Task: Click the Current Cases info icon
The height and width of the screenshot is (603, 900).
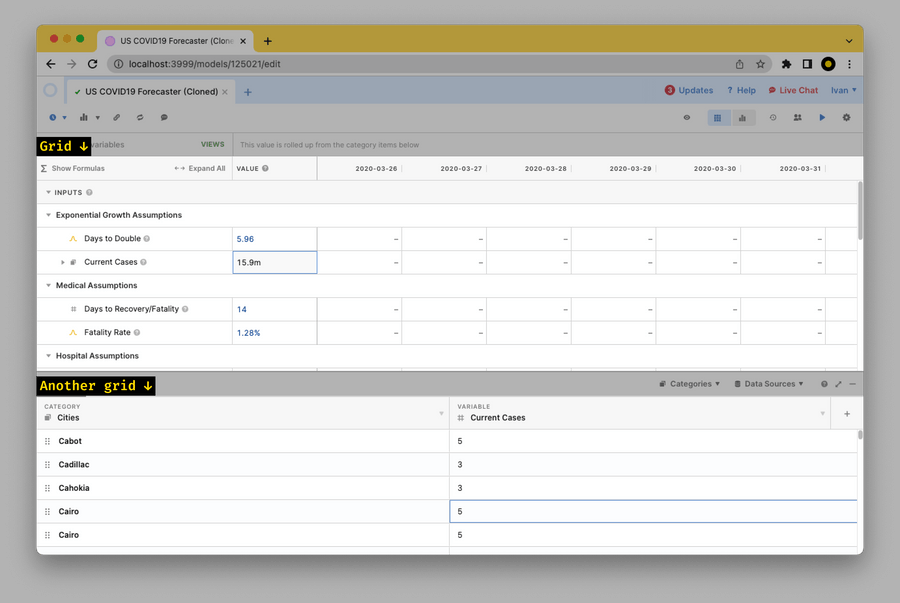Action: tap(143, 262)
